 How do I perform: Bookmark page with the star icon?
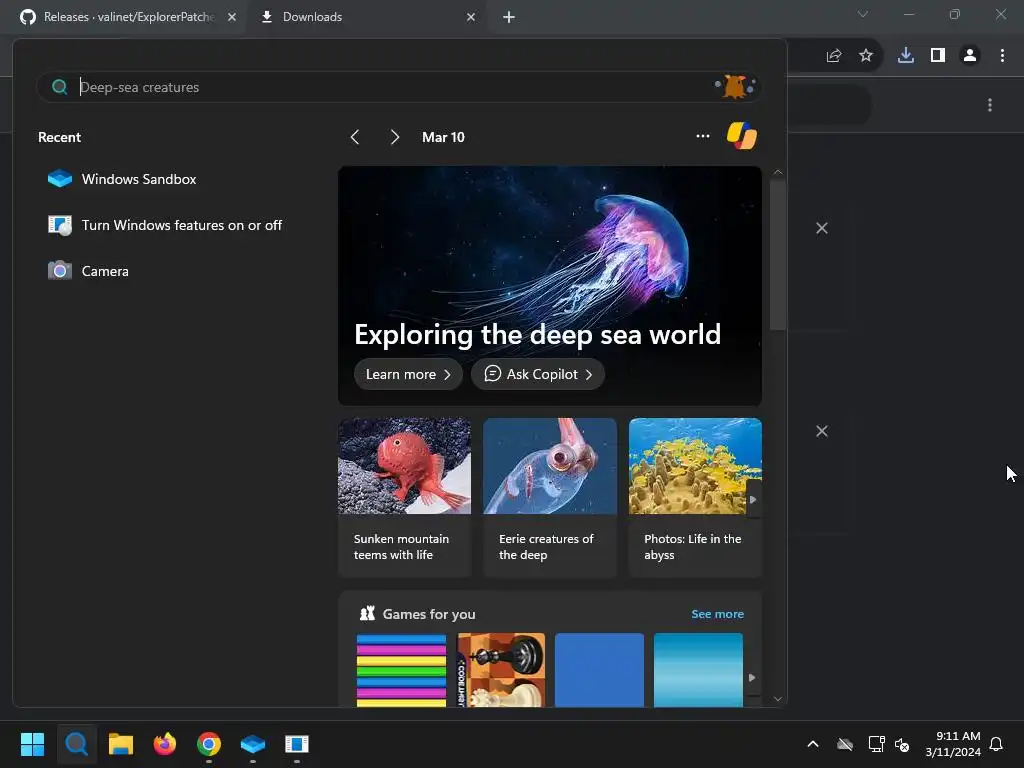(866, 56)
